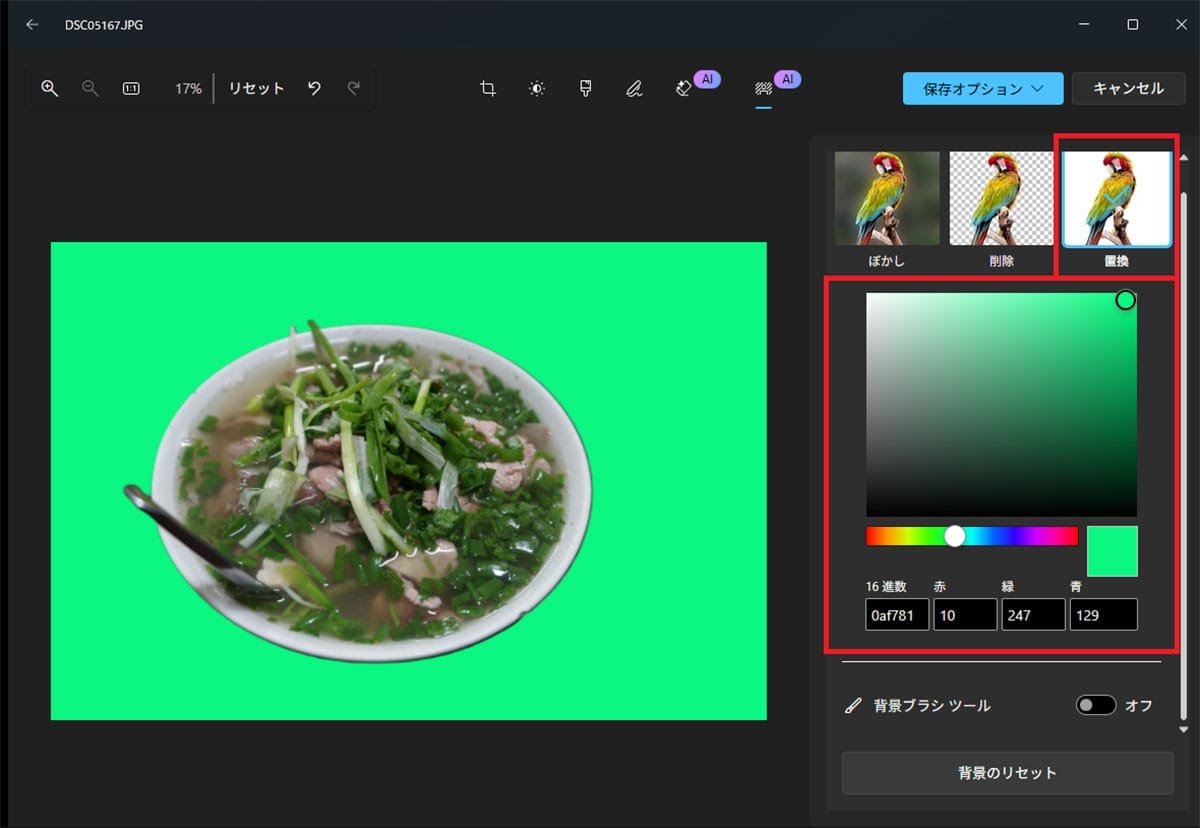Select the Filter tool
Screen dimensions: 1200x828
[585, 88]
